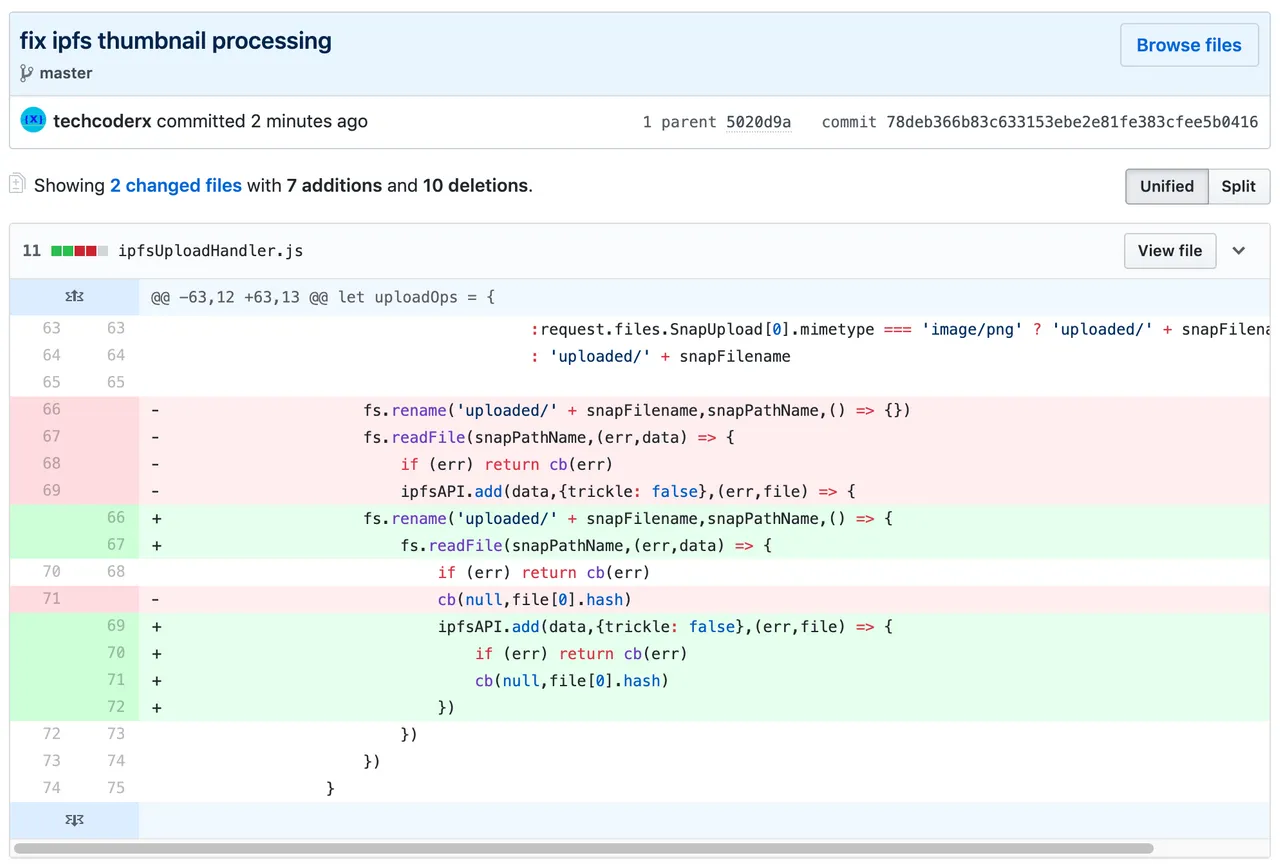Click the changed files document icon

(17, 184)
